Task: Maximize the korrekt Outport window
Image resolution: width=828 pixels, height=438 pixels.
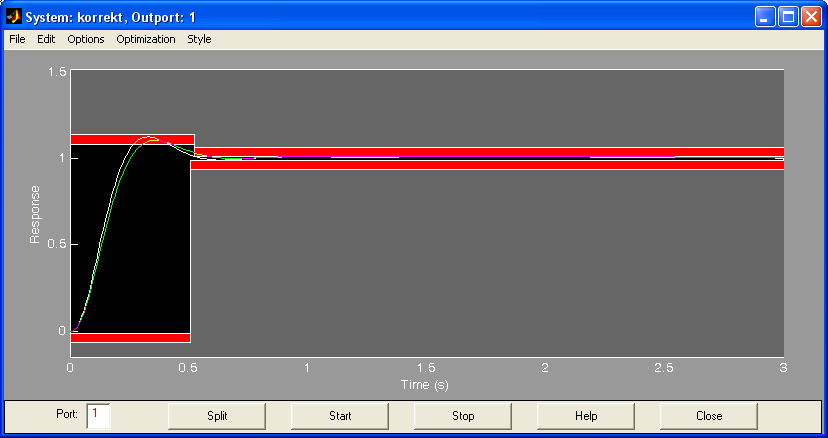Action: (788, 17)
